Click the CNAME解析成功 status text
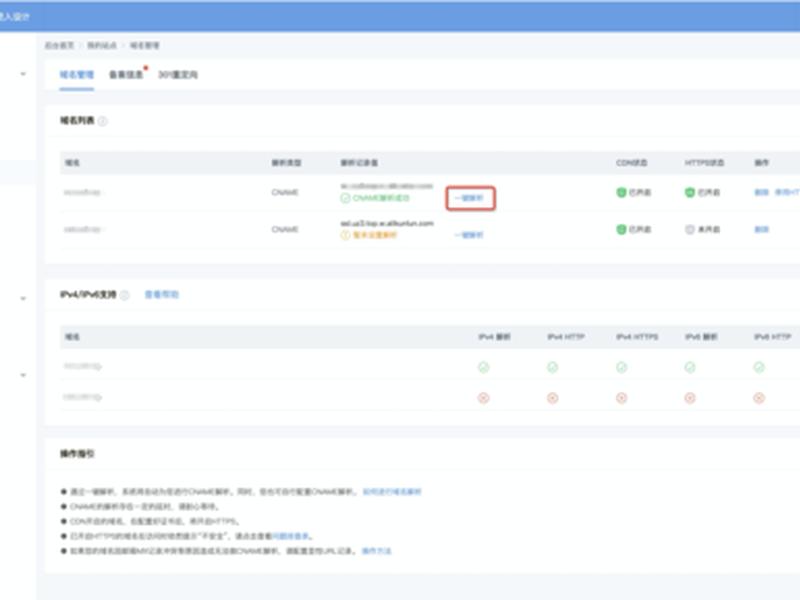 point(381,198)
